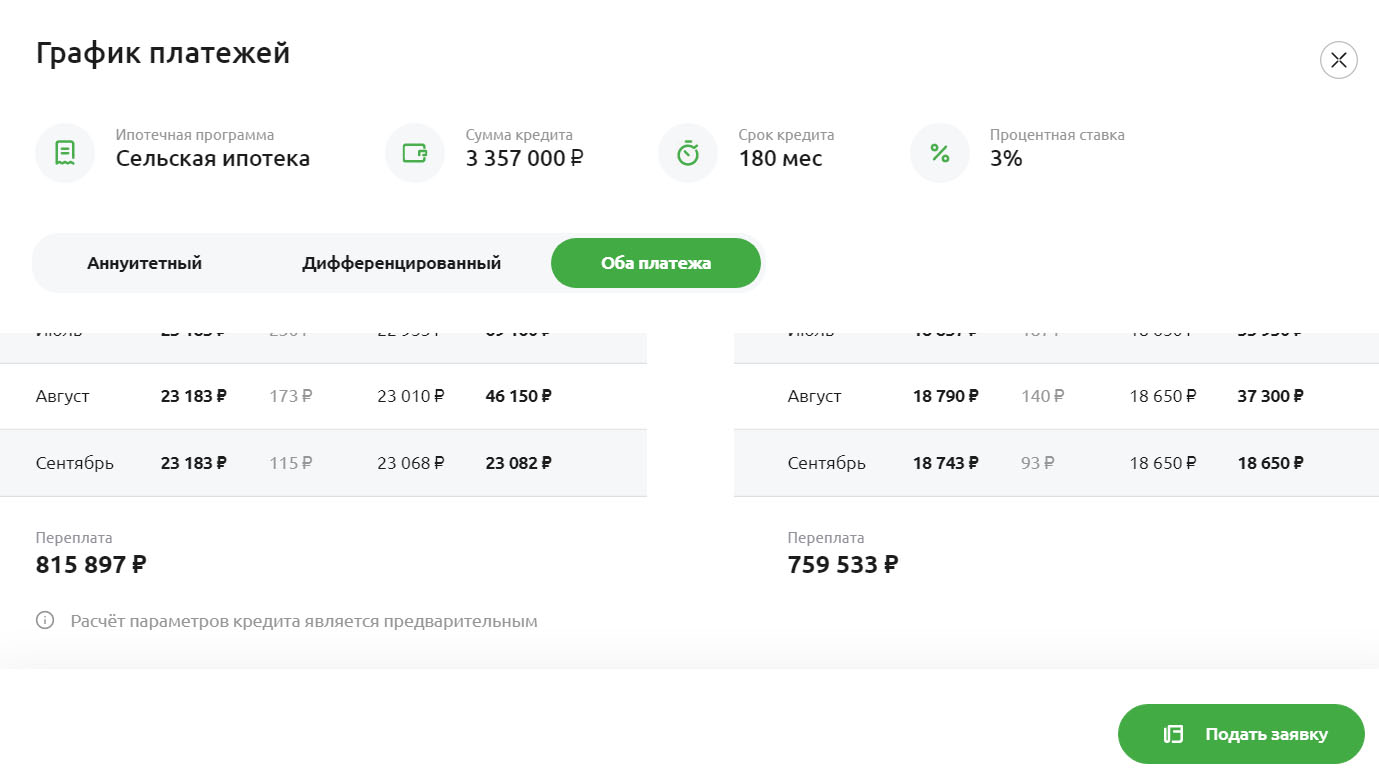Click the loan amount wallet icon
Image resolution: width=1379 pixels, height=777 pixels.
pyautogui.click(x=415, y=153)
